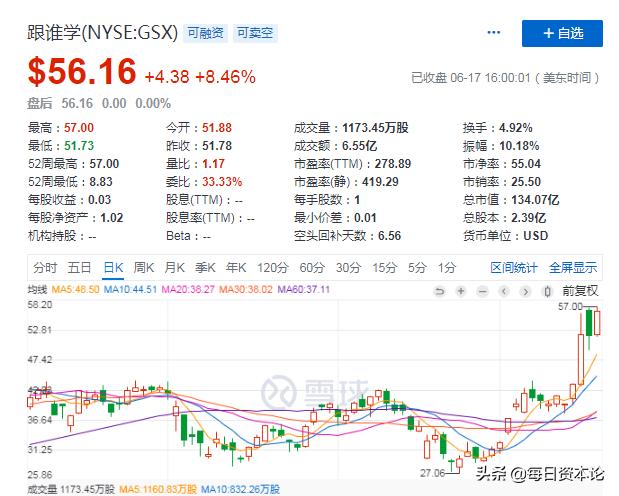Zoom in the K-line chart with plus icon
This screenshot has width=619, height=496.
tap(461, 291)
